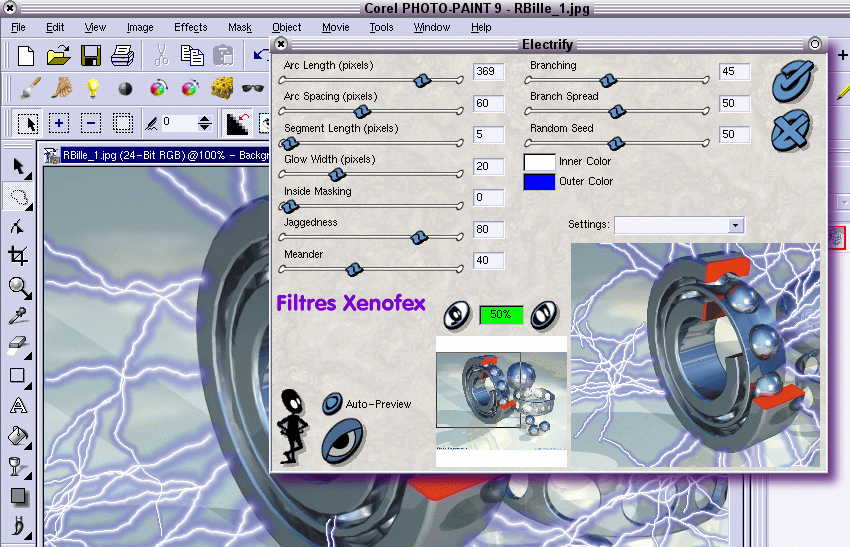Click the Meander slider handle
This screenshot has height=547, width=850.
tap(354, 269)
